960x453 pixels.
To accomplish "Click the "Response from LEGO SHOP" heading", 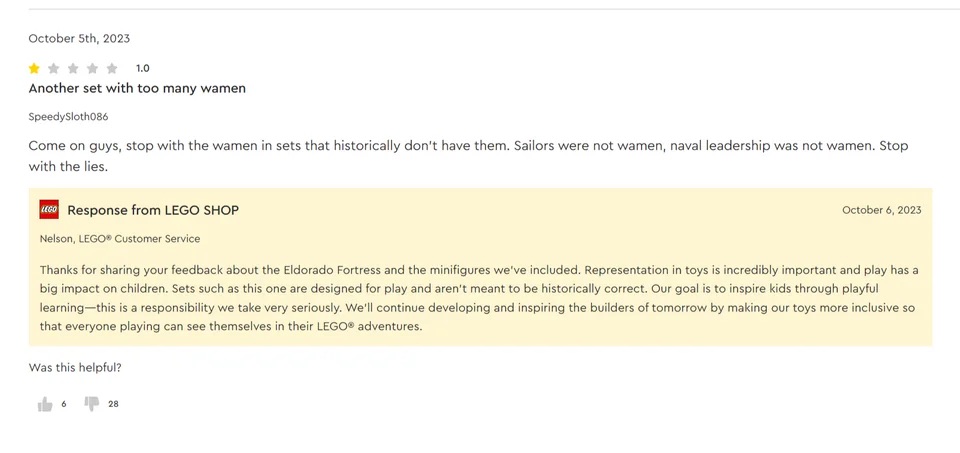I will [x=153, y=210].
